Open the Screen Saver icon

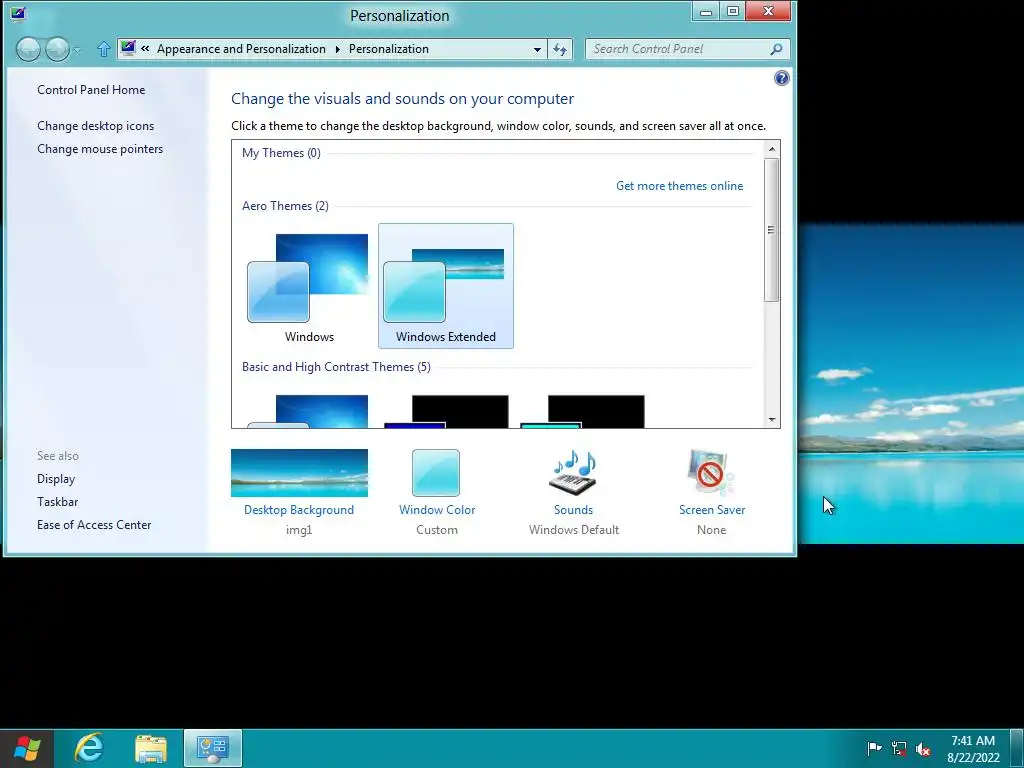(x=711, y=473)
